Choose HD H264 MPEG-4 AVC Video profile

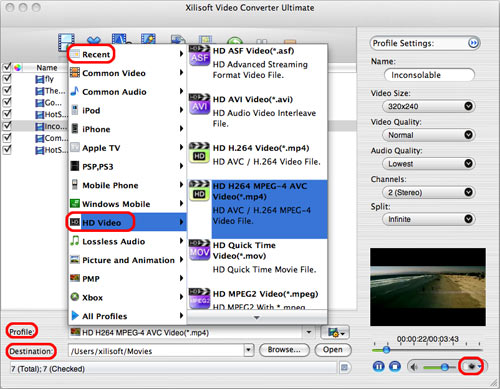(258, 209)
